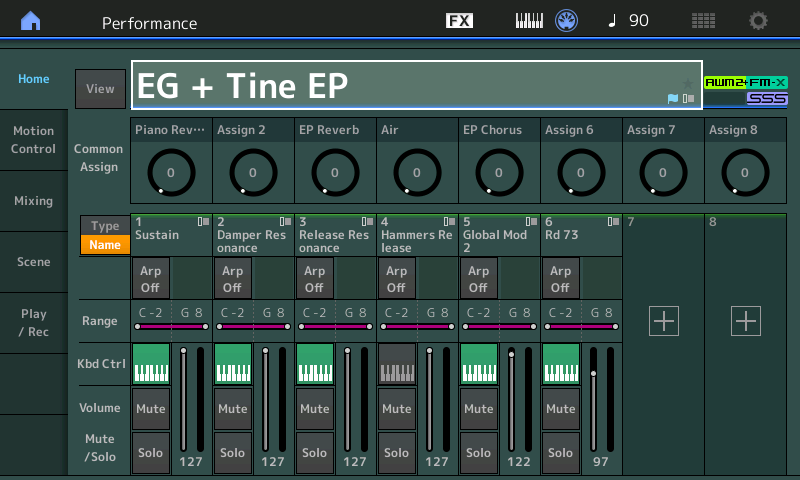Mute the Sustain part
Screen dimensions: 800x480
point(151,409)
